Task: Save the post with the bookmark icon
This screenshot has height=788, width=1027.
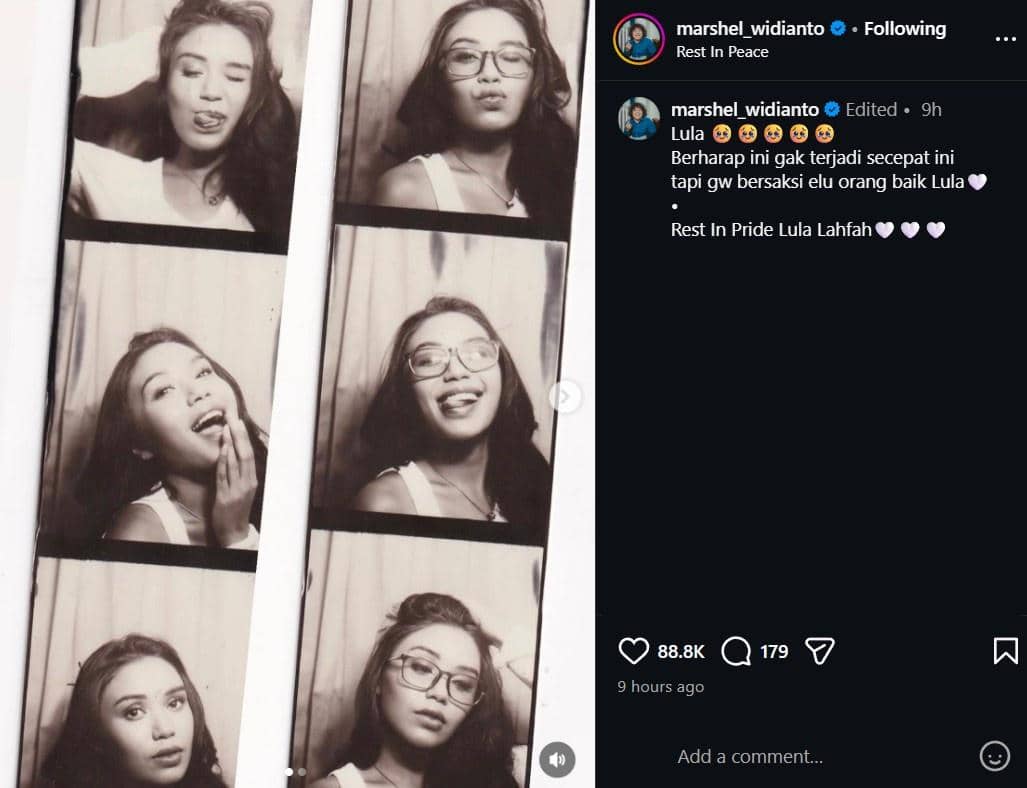Action: [1006, 651]
